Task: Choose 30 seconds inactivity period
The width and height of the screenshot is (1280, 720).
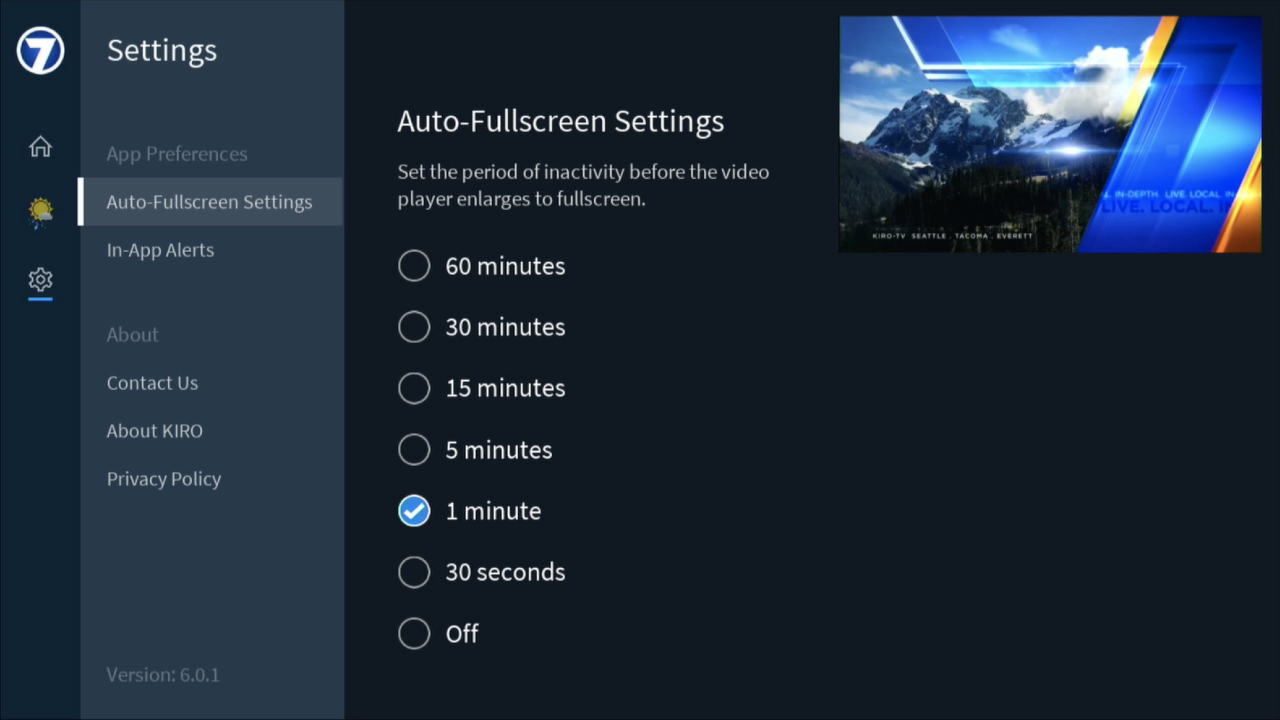Action: click(414, 572)
